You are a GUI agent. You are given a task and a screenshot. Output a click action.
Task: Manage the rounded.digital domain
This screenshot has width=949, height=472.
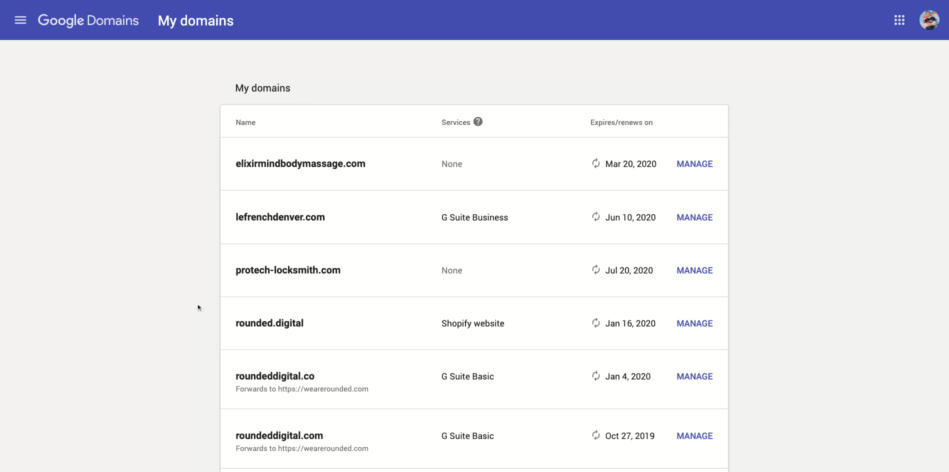(694, 323)
